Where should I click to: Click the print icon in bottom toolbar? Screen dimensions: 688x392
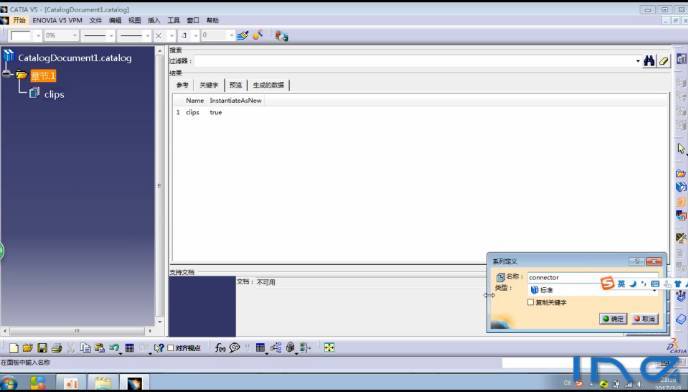[x=57, y=348]
